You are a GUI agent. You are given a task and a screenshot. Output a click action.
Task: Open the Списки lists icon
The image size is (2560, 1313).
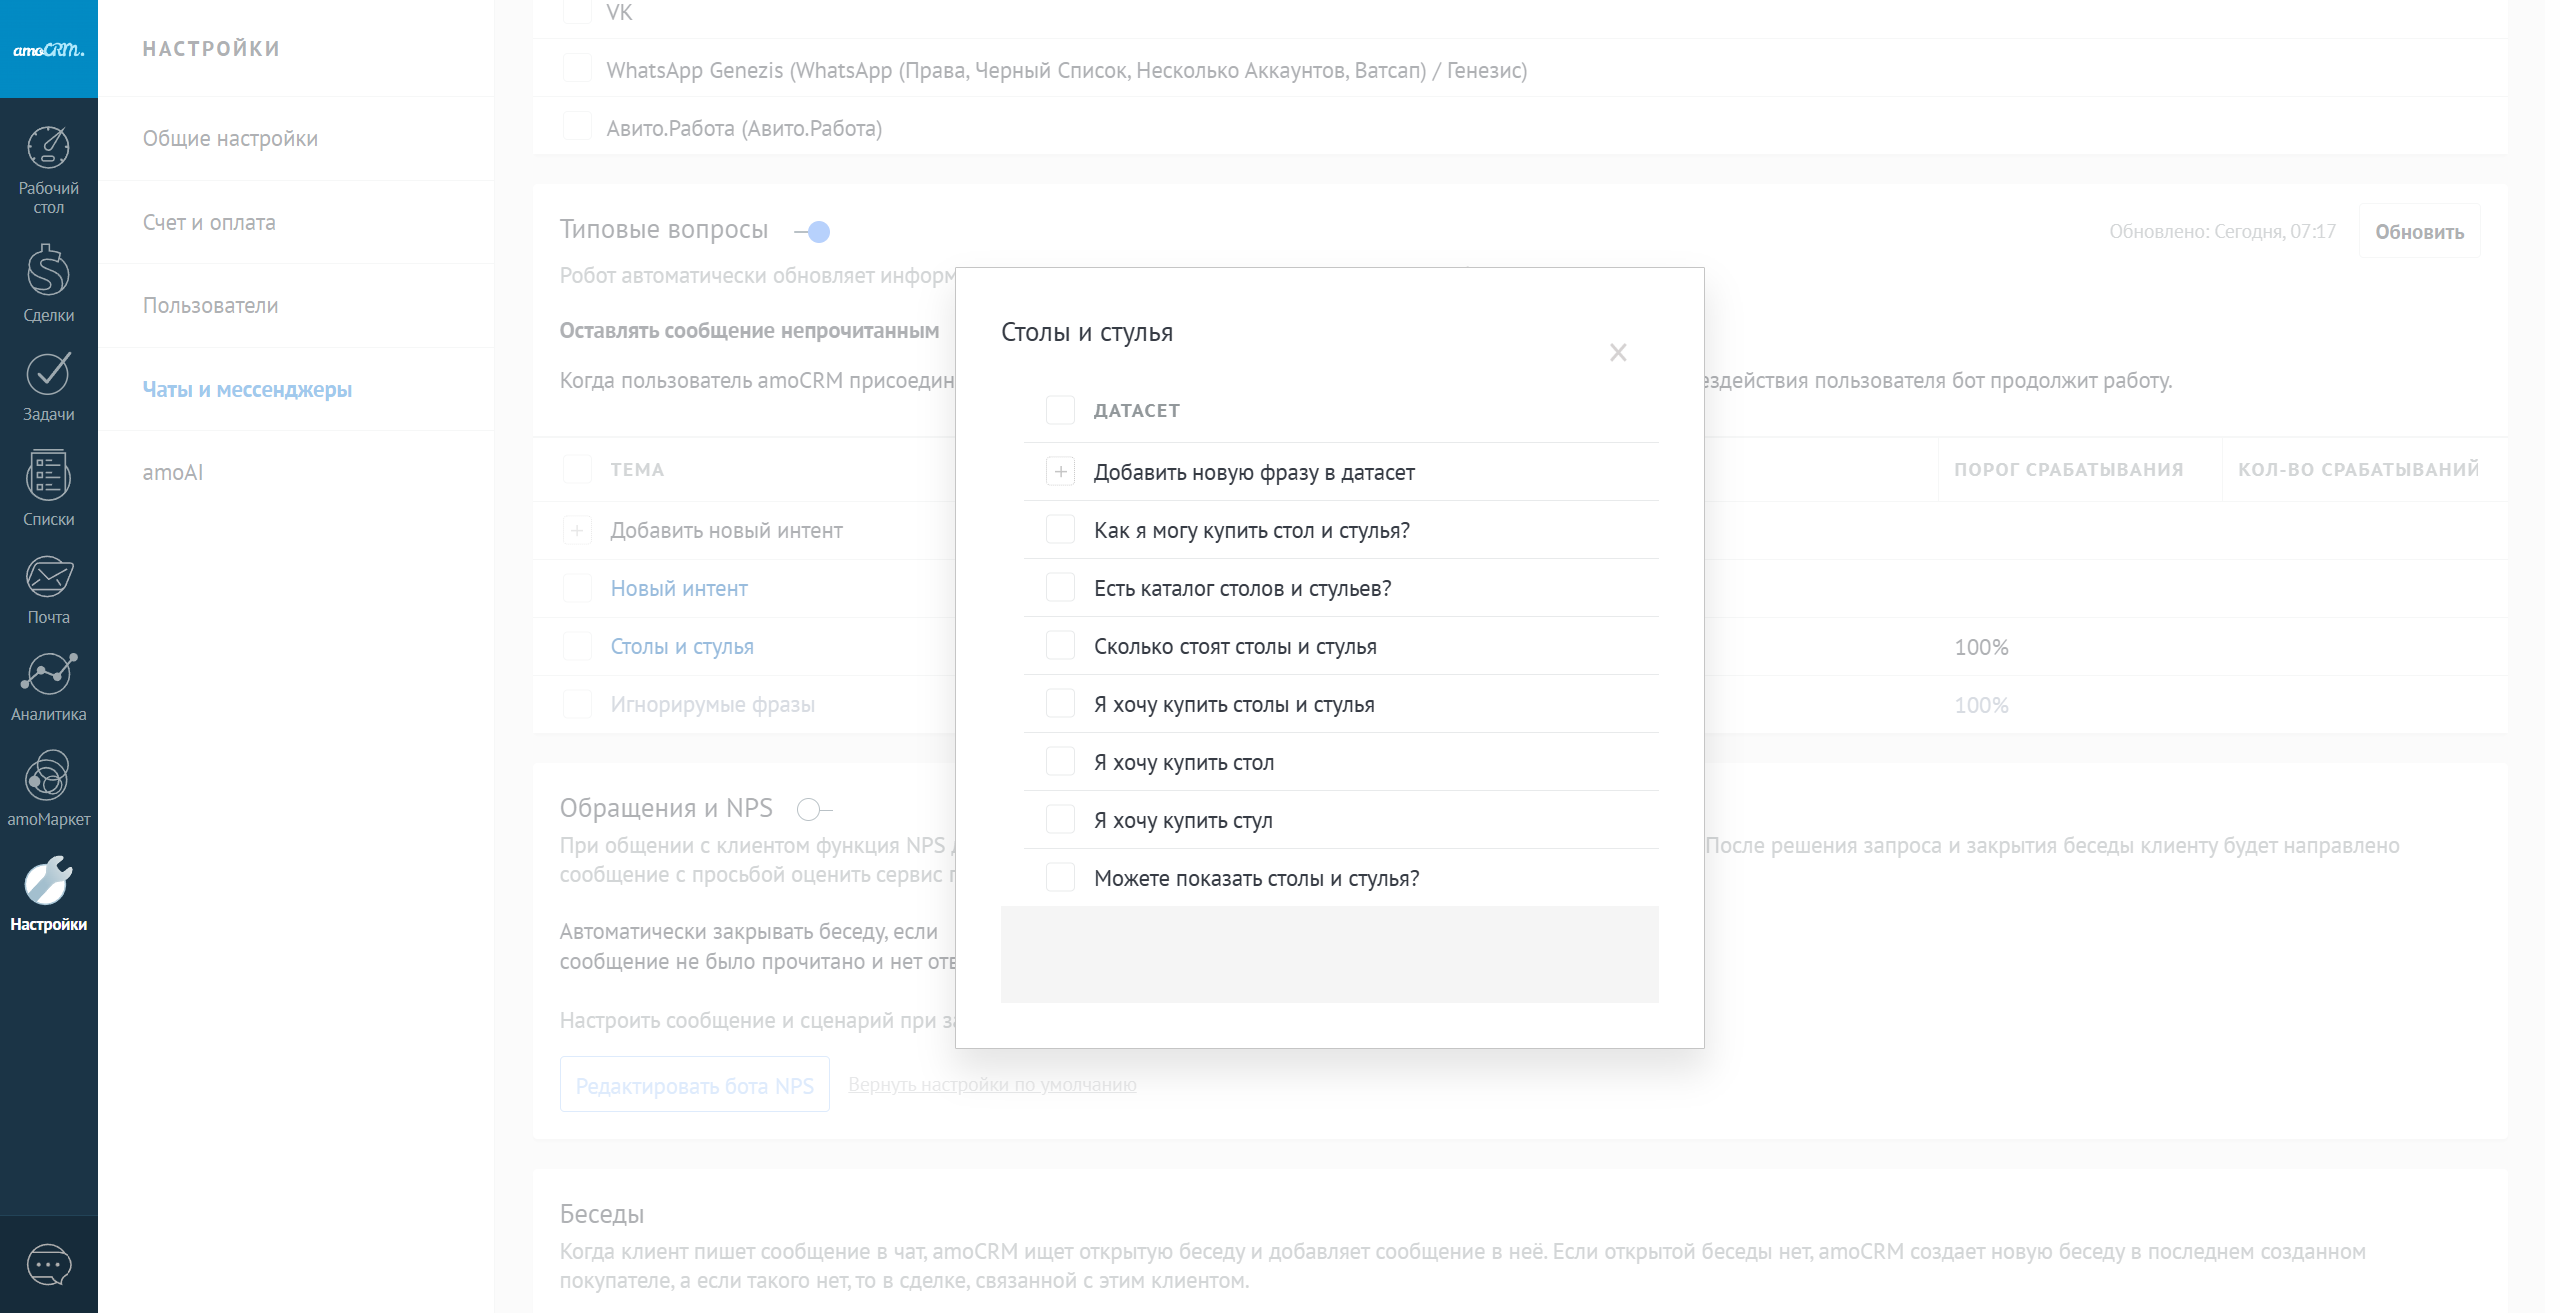click(48, 488)
